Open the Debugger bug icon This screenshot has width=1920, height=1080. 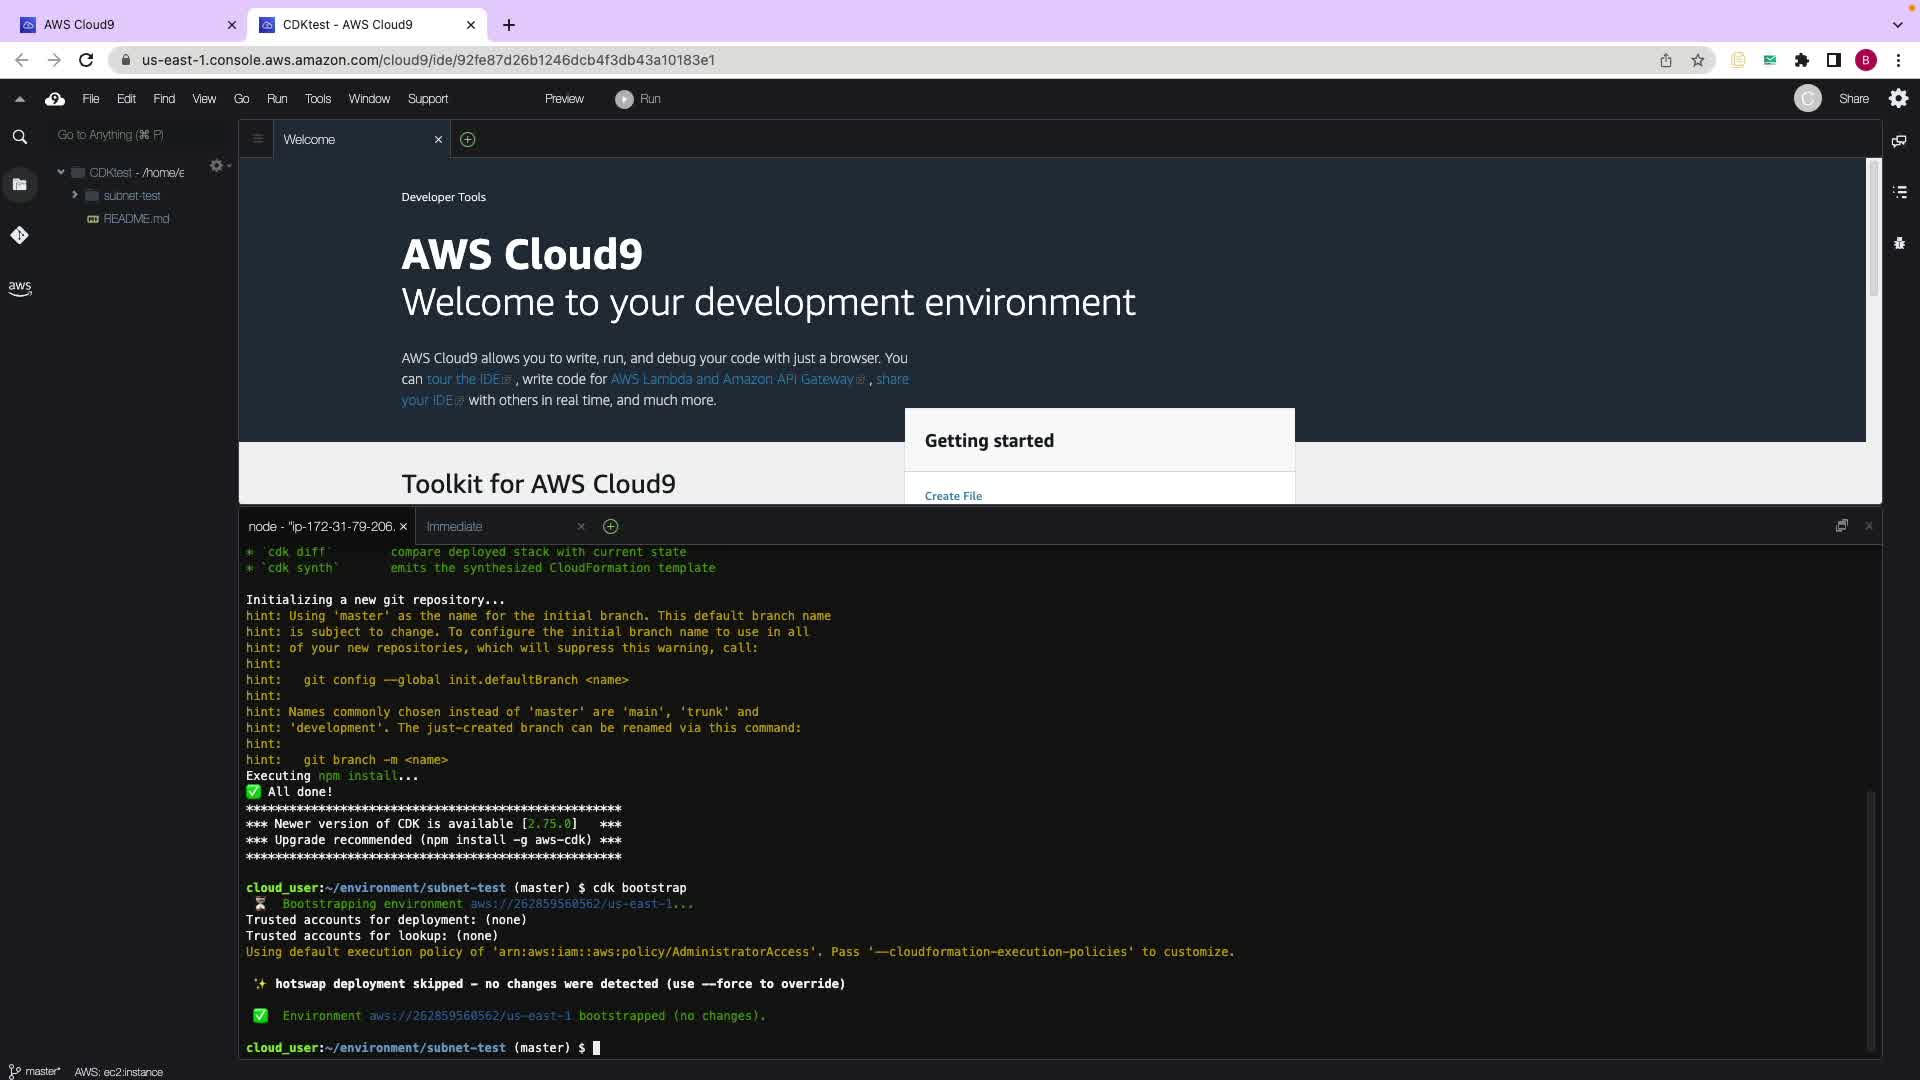1900,243
